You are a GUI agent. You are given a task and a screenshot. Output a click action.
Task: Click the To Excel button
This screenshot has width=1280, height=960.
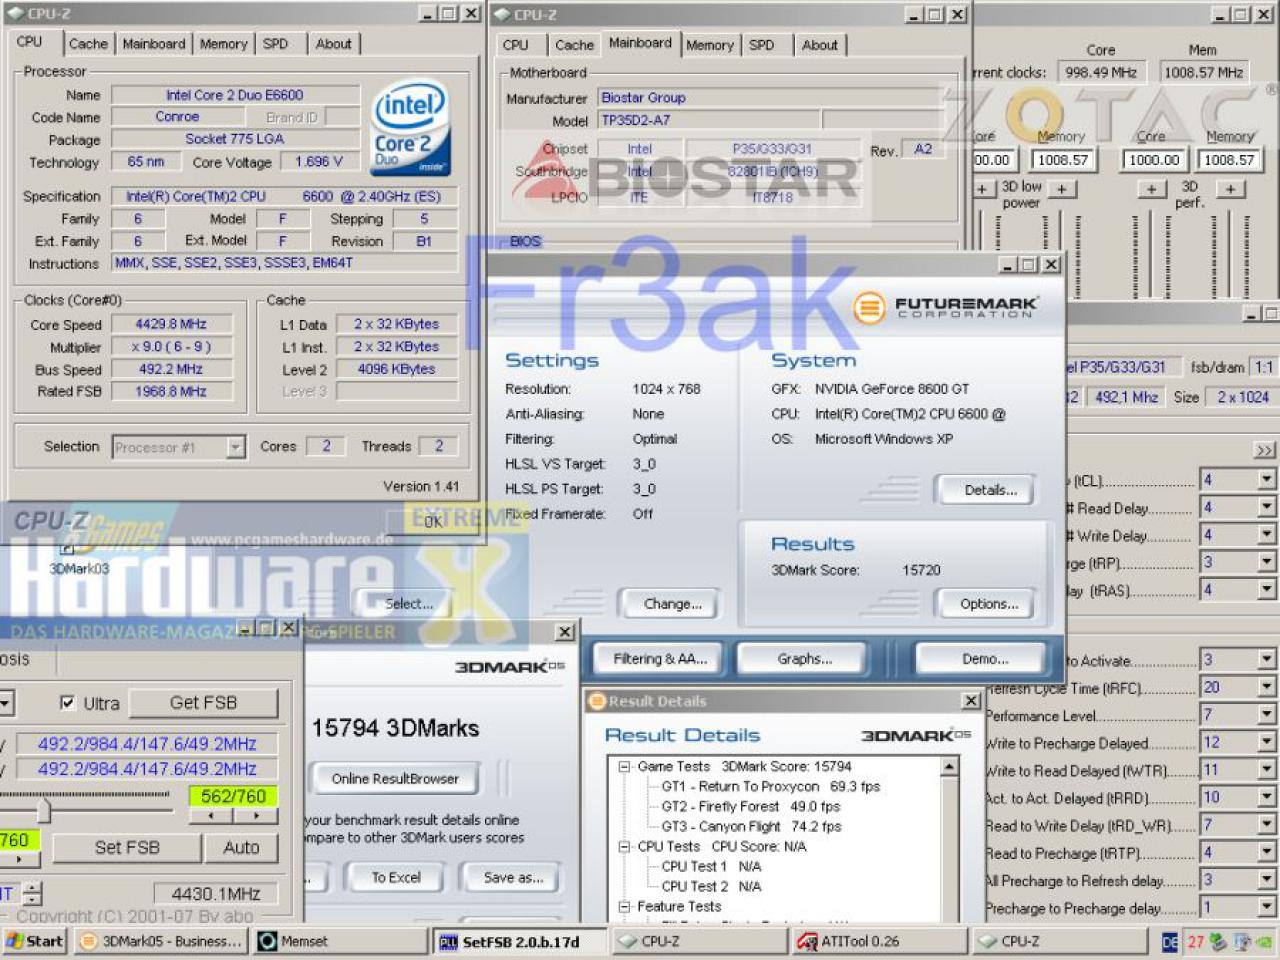396,877
